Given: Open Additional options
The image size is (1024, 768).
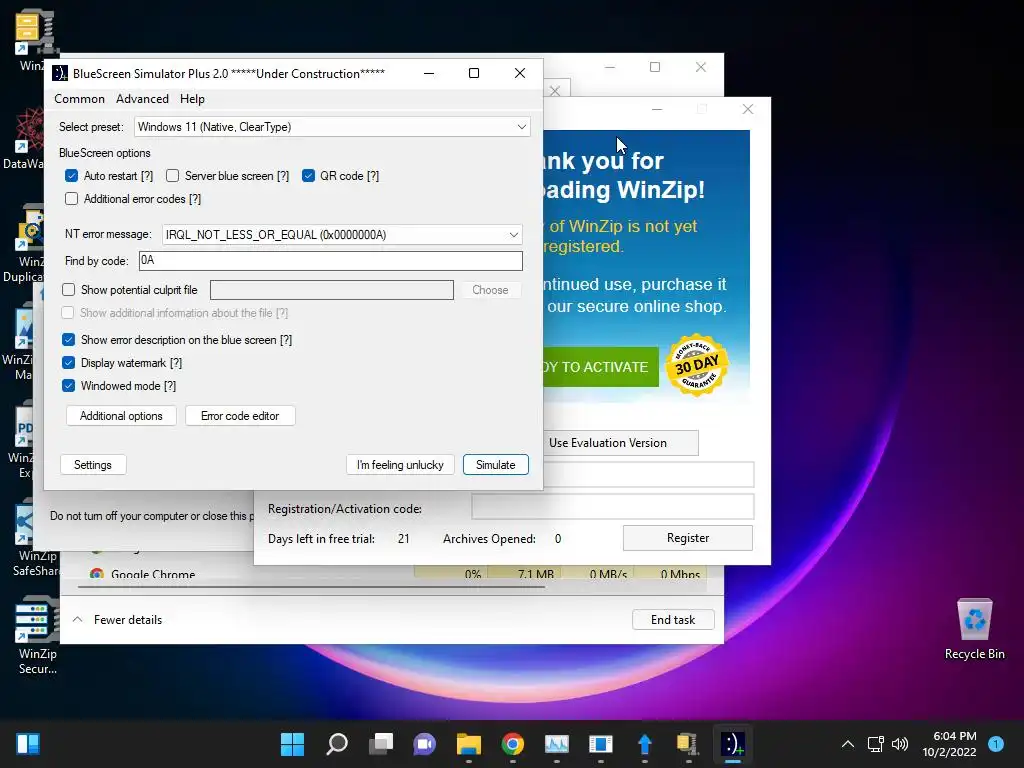Looking at the screenshot, I should pos(121,416).
